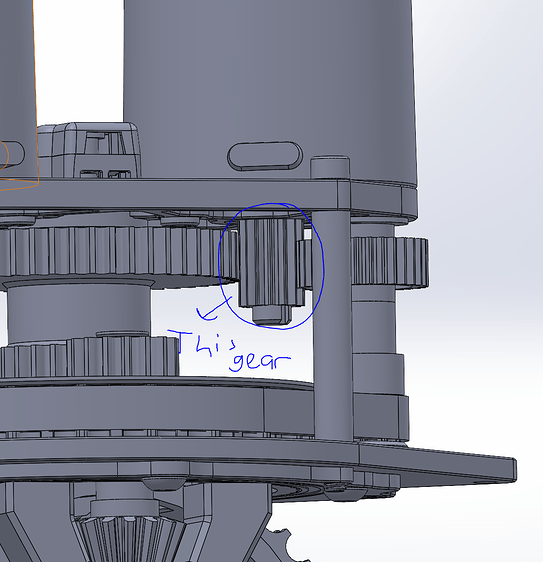This screenshot has height=562, width=543.
Task: Select the shaft stub below the pinion
Action: (x=272, y=315)
